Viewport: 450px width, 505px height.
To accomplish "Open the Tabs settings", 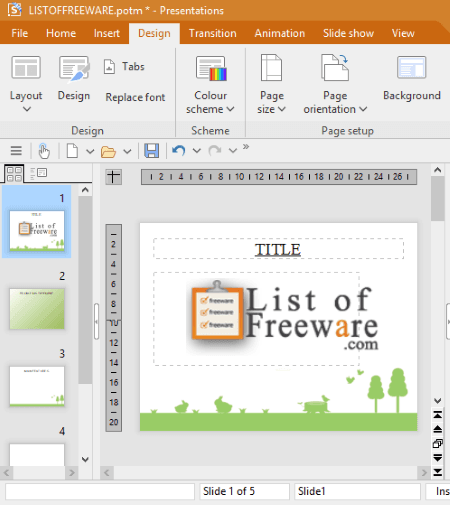I will click(124, 67).
